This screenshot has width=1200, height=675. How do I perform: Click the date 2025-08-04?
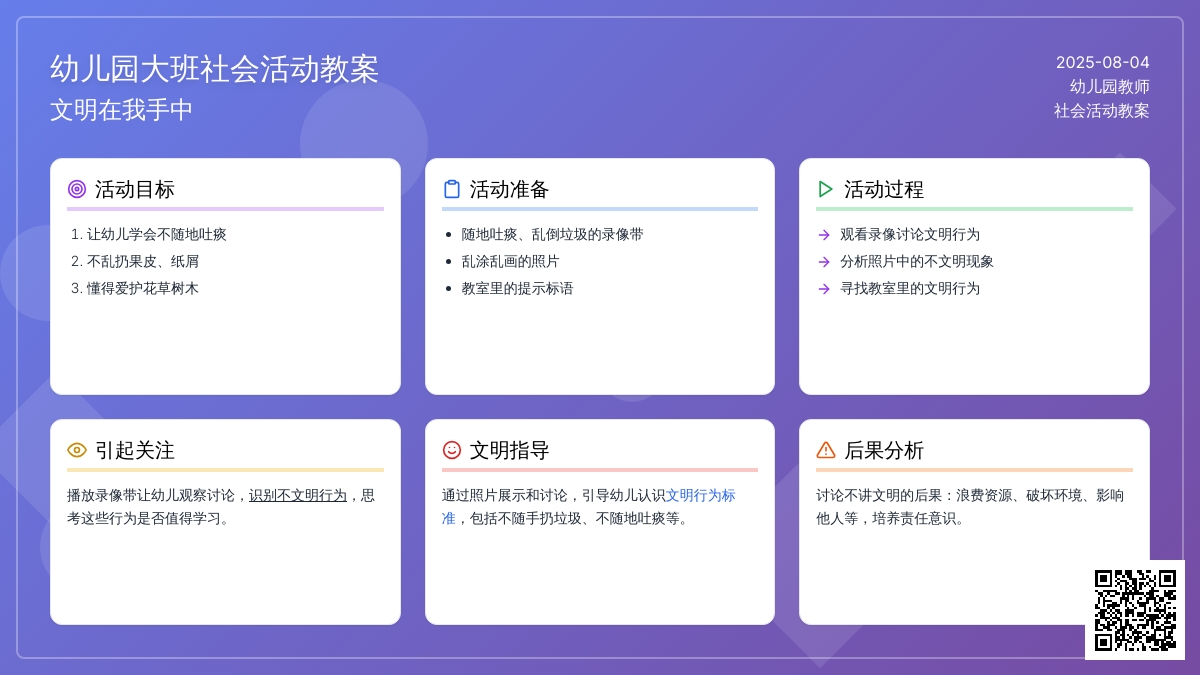coord(1103,62)
